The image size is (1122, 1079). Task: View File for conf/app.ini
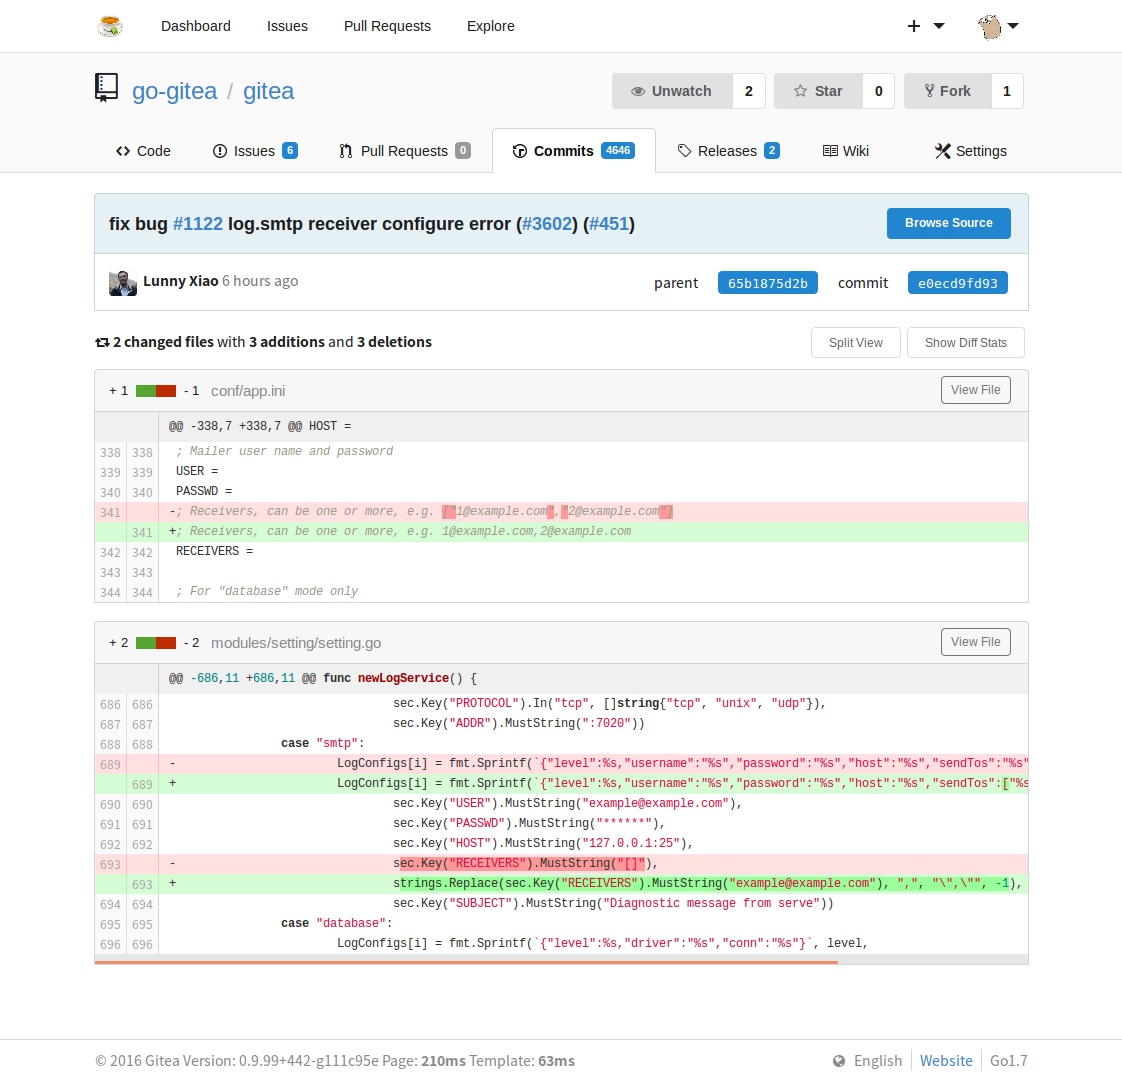[x=975, y=390]
